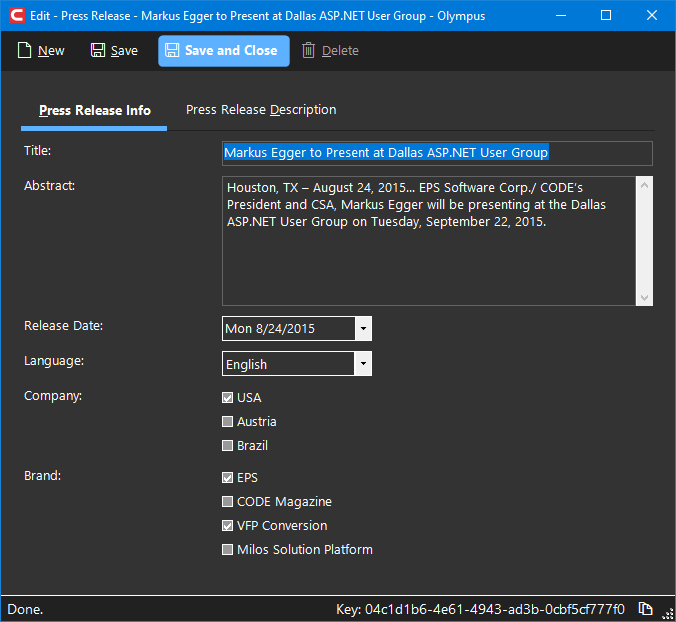The image size is (676, 622).
Task: Open the Press Release Description tab
Action: coord(261,110)
